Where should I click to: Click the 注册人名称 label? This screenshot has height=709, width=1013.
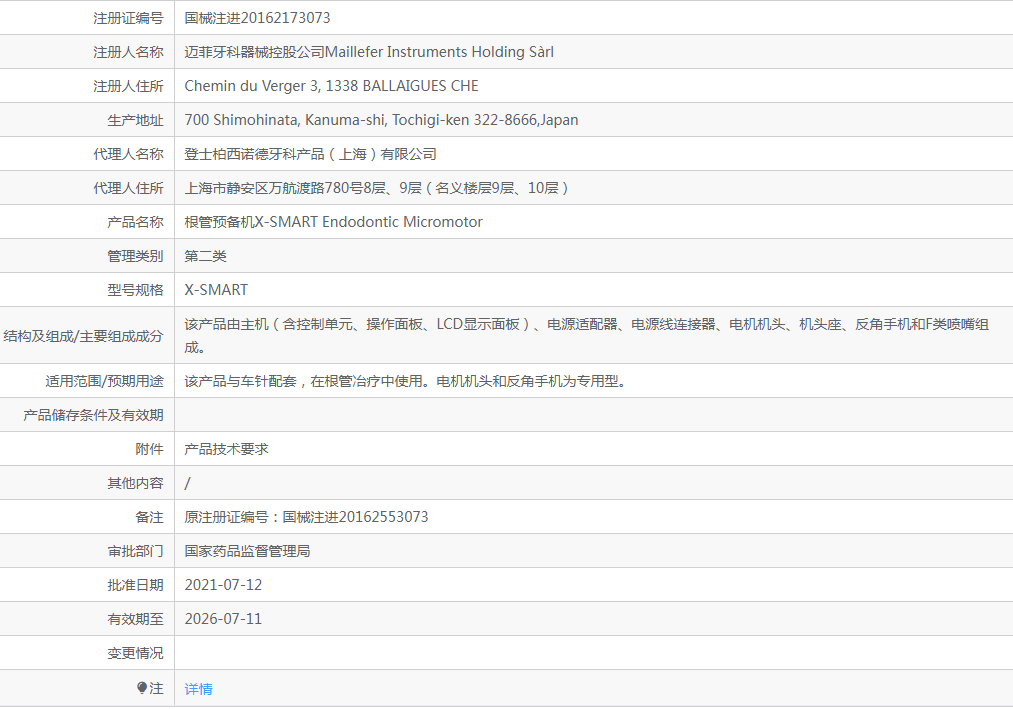pos(128,52)
